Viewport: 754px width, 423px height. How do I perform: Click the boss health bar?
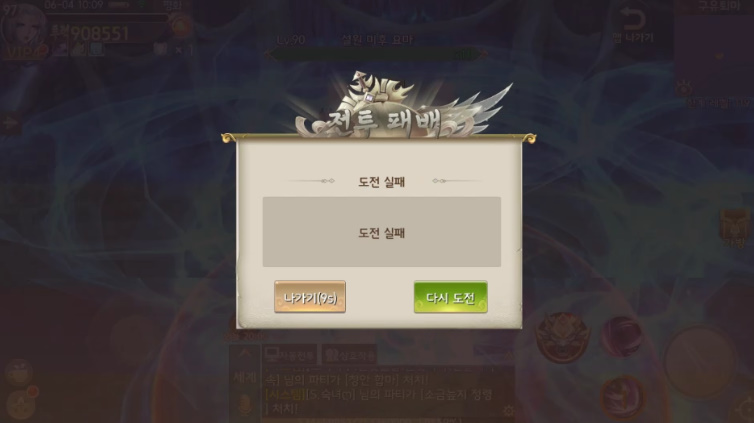pos(376,54)
